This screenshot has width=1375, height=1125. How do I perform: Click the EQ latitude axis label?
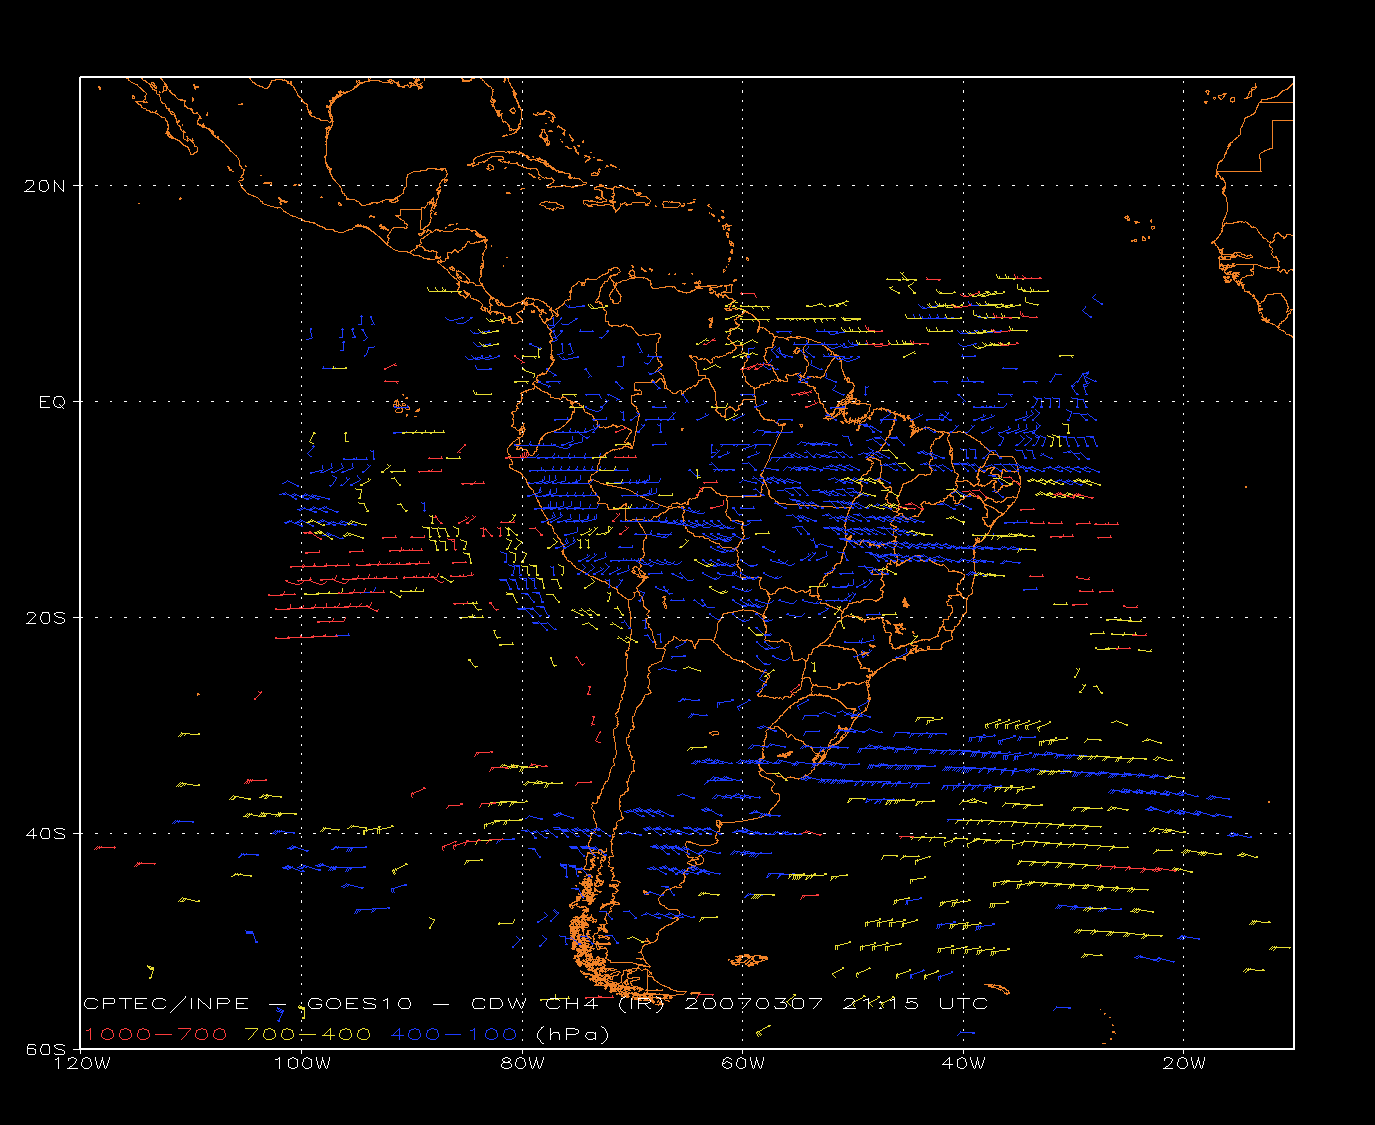(52, 402)
